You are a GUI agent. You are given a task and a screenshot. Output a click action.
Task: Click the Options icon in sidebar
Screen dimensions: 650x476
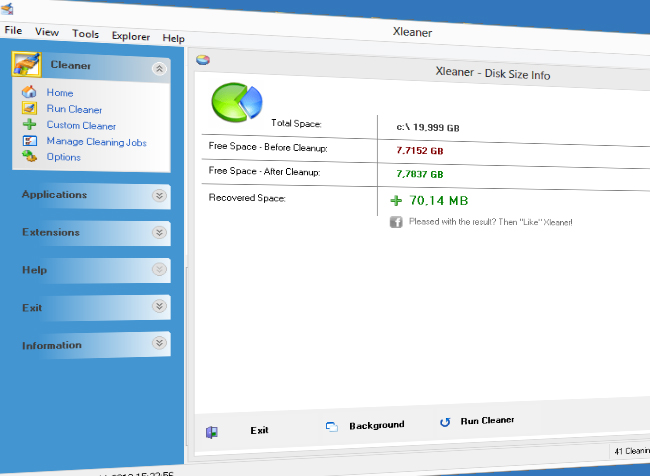(28, 157)
